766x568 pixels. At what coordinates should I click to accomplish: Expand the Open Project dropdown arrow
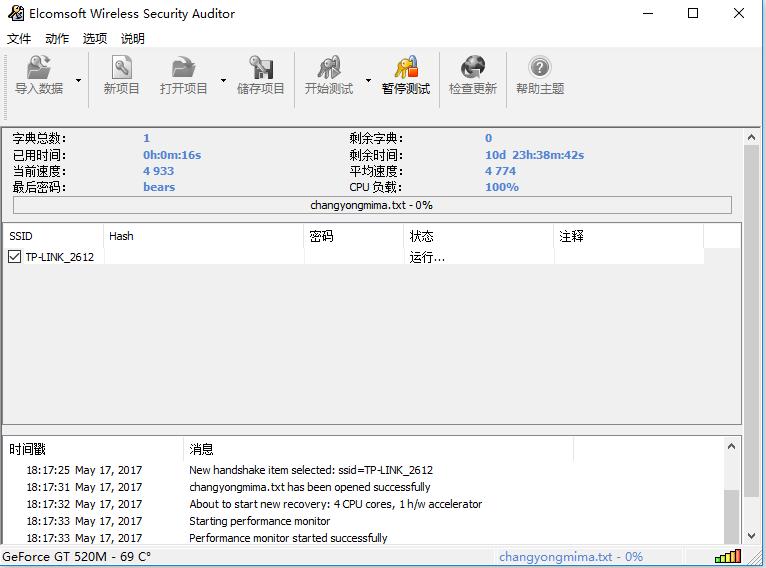point(223,80)
